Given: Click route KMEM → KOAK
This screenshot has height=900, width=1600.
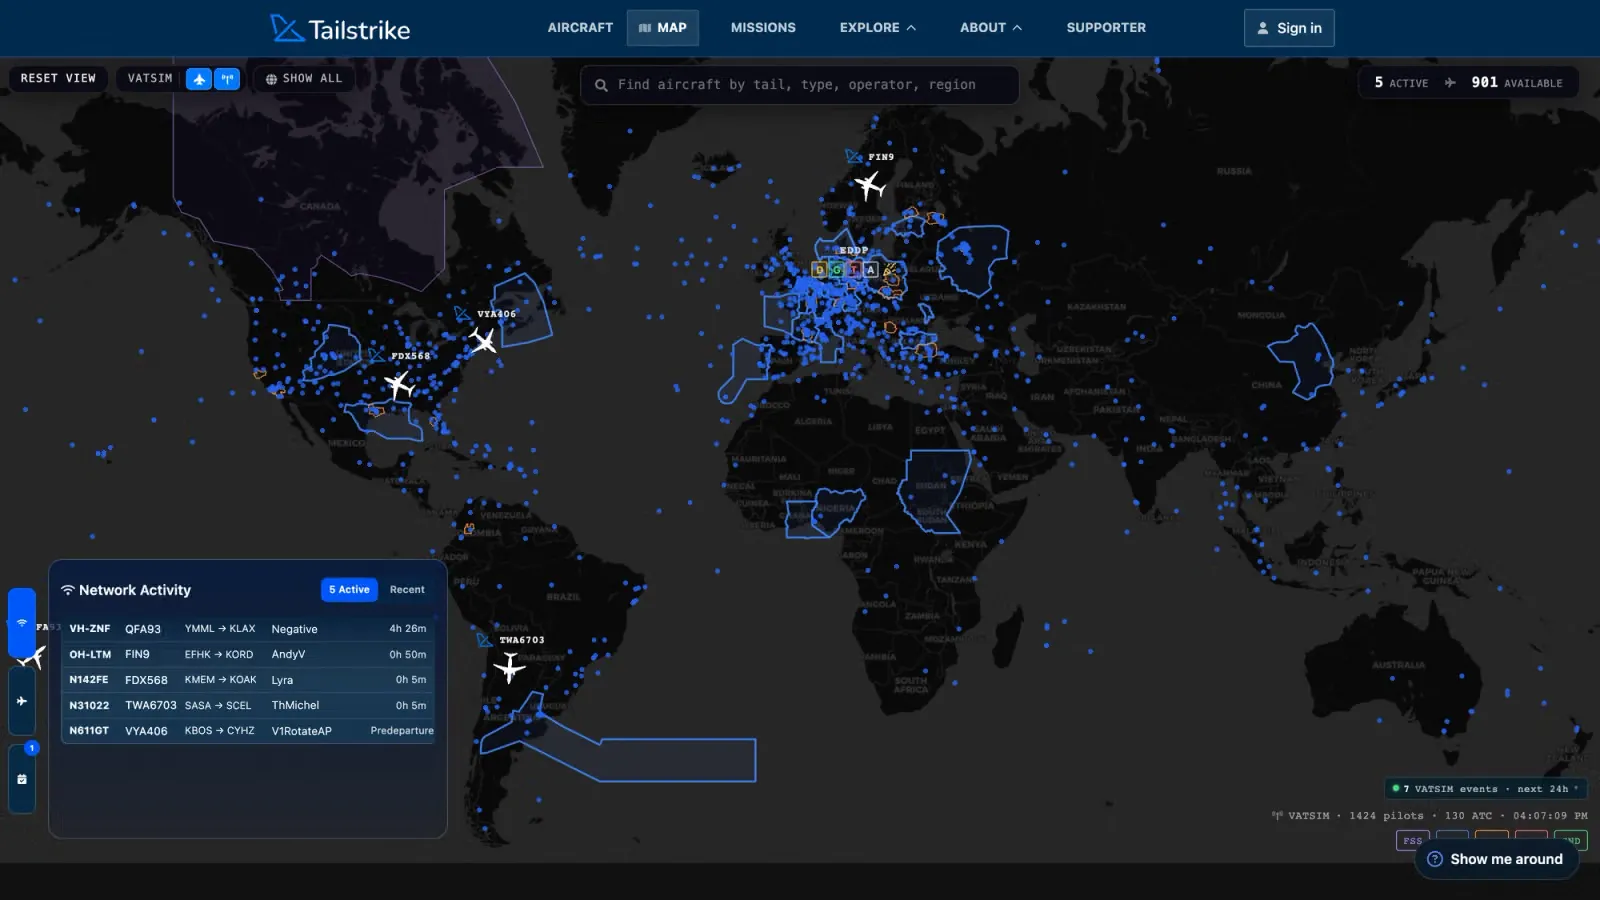Looking at the screenshot, I should pyautogui.click(x=220, y=680).
